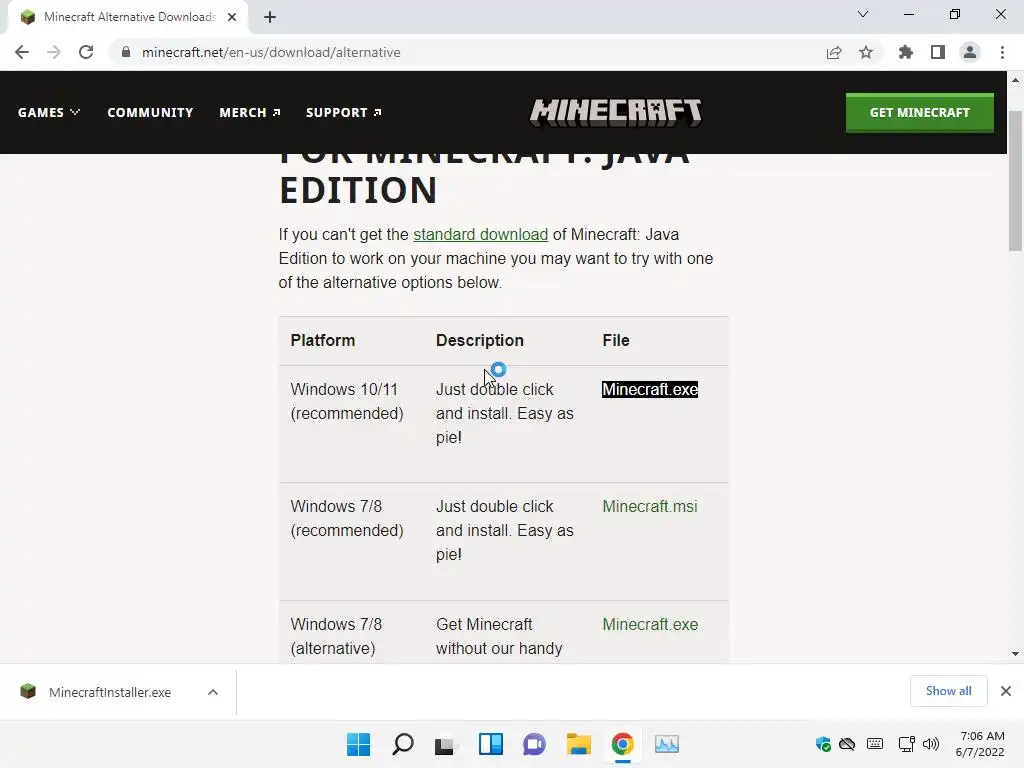1024x768 pixels.
Task: Go back to previous page in Chrome
Action: (22, 52)
